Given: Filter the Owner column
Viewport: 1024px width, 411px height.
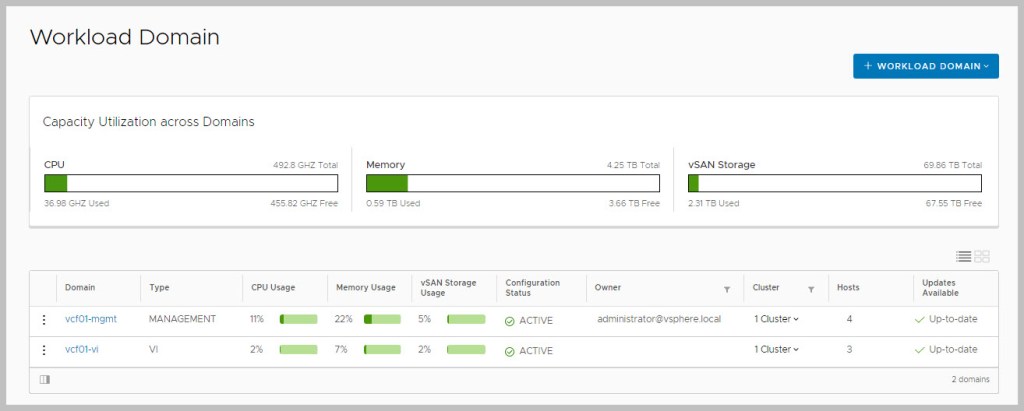Looking at the screenshot, I should 727,289.
